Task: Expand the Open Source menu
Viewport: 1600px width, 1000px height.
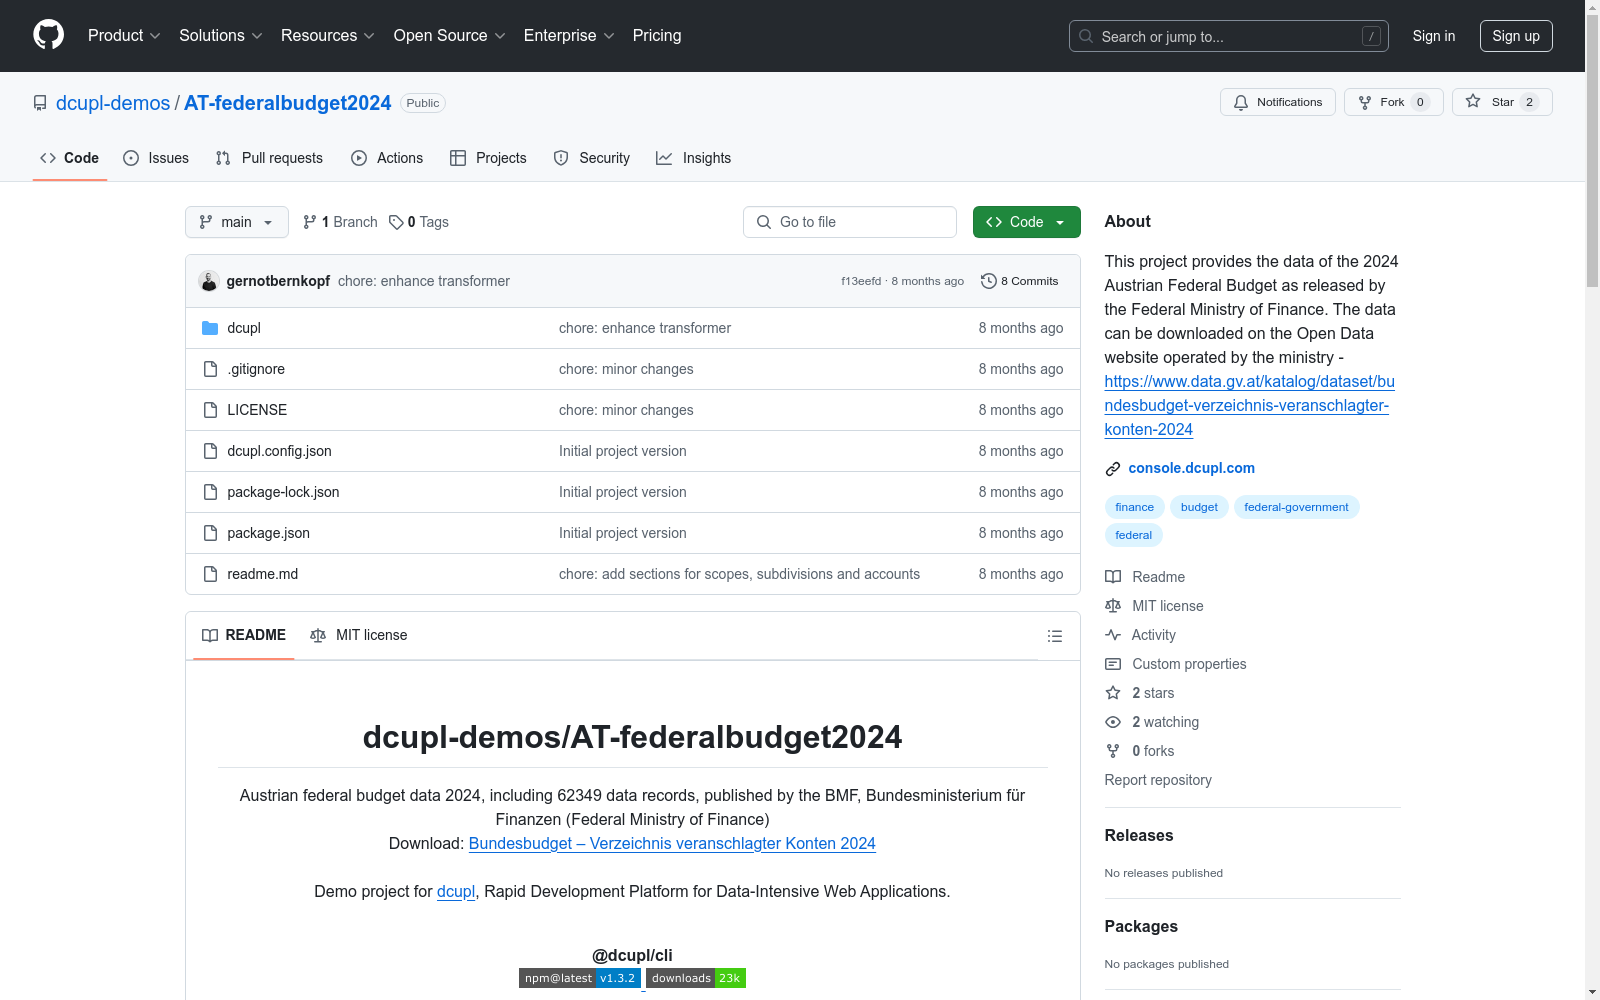Action: [449, 35]
